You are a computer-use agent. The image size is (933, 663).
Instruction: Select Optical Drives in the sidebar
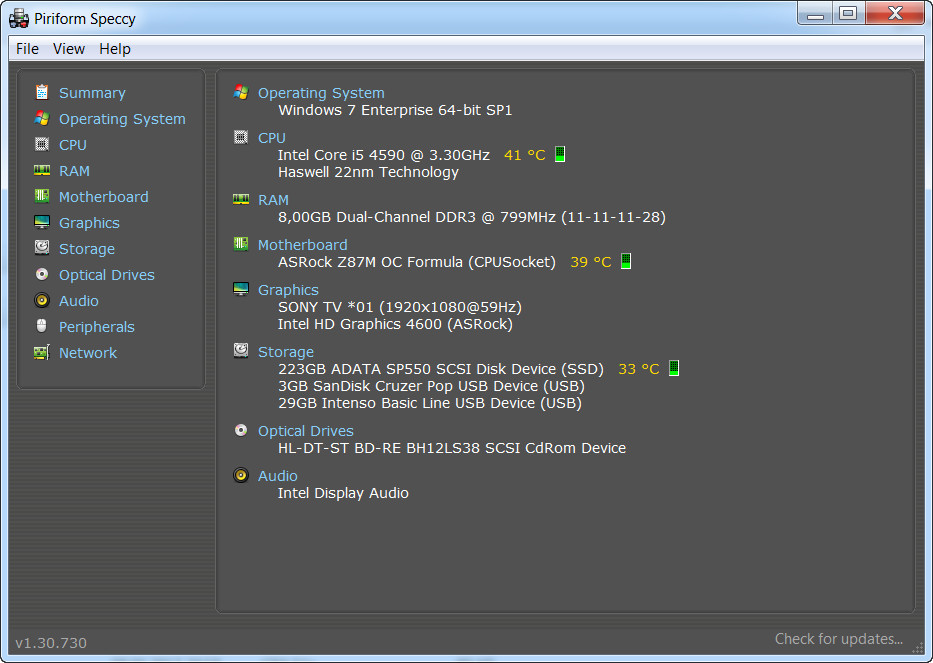(106, 275)
